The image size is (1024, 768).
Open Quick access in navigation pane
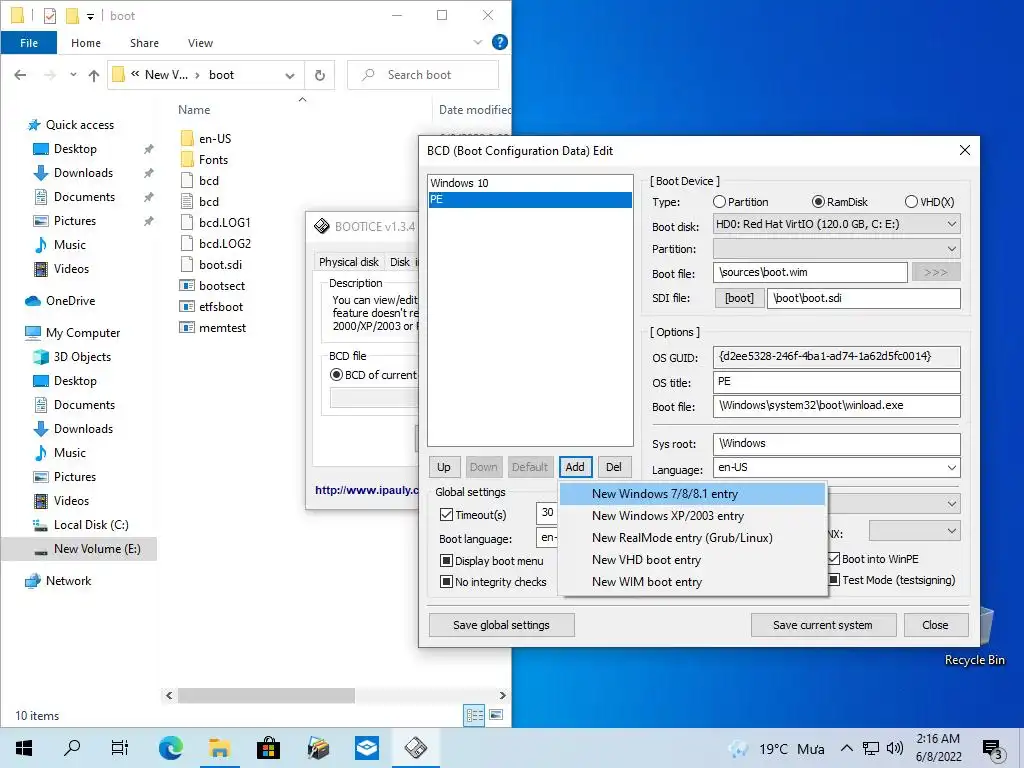tap(79, 125)
